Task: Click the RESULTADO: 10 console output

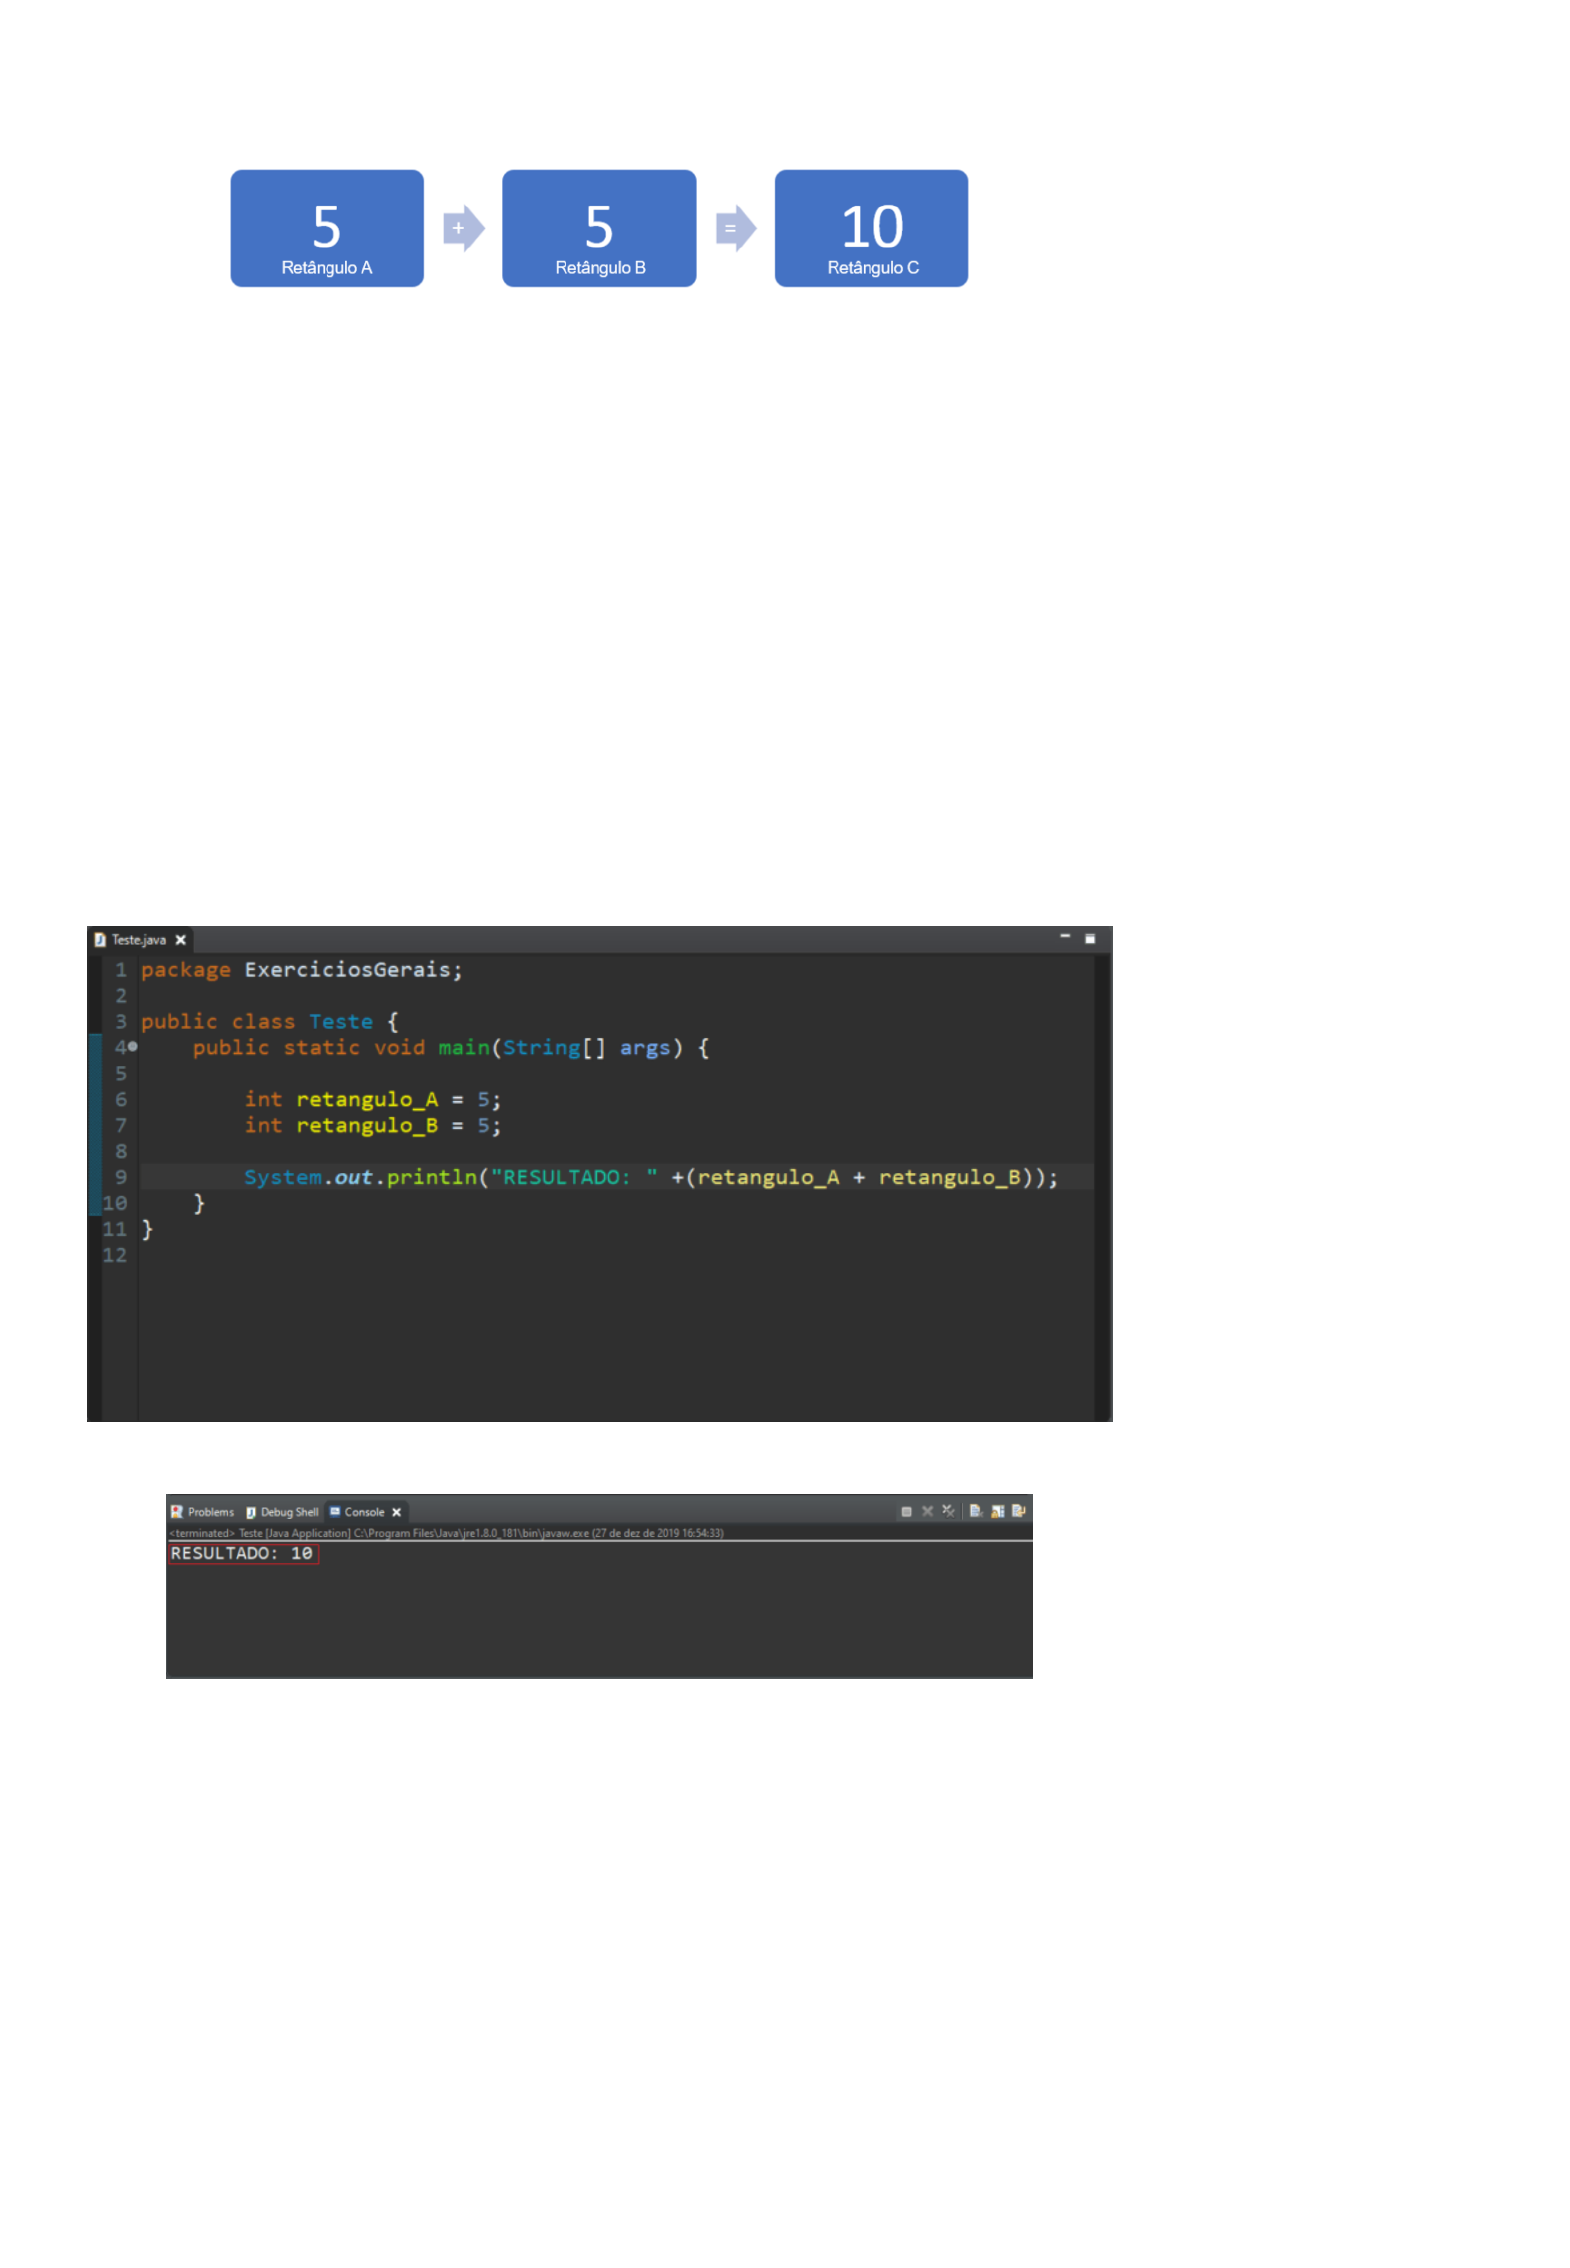Action: 242,1553
